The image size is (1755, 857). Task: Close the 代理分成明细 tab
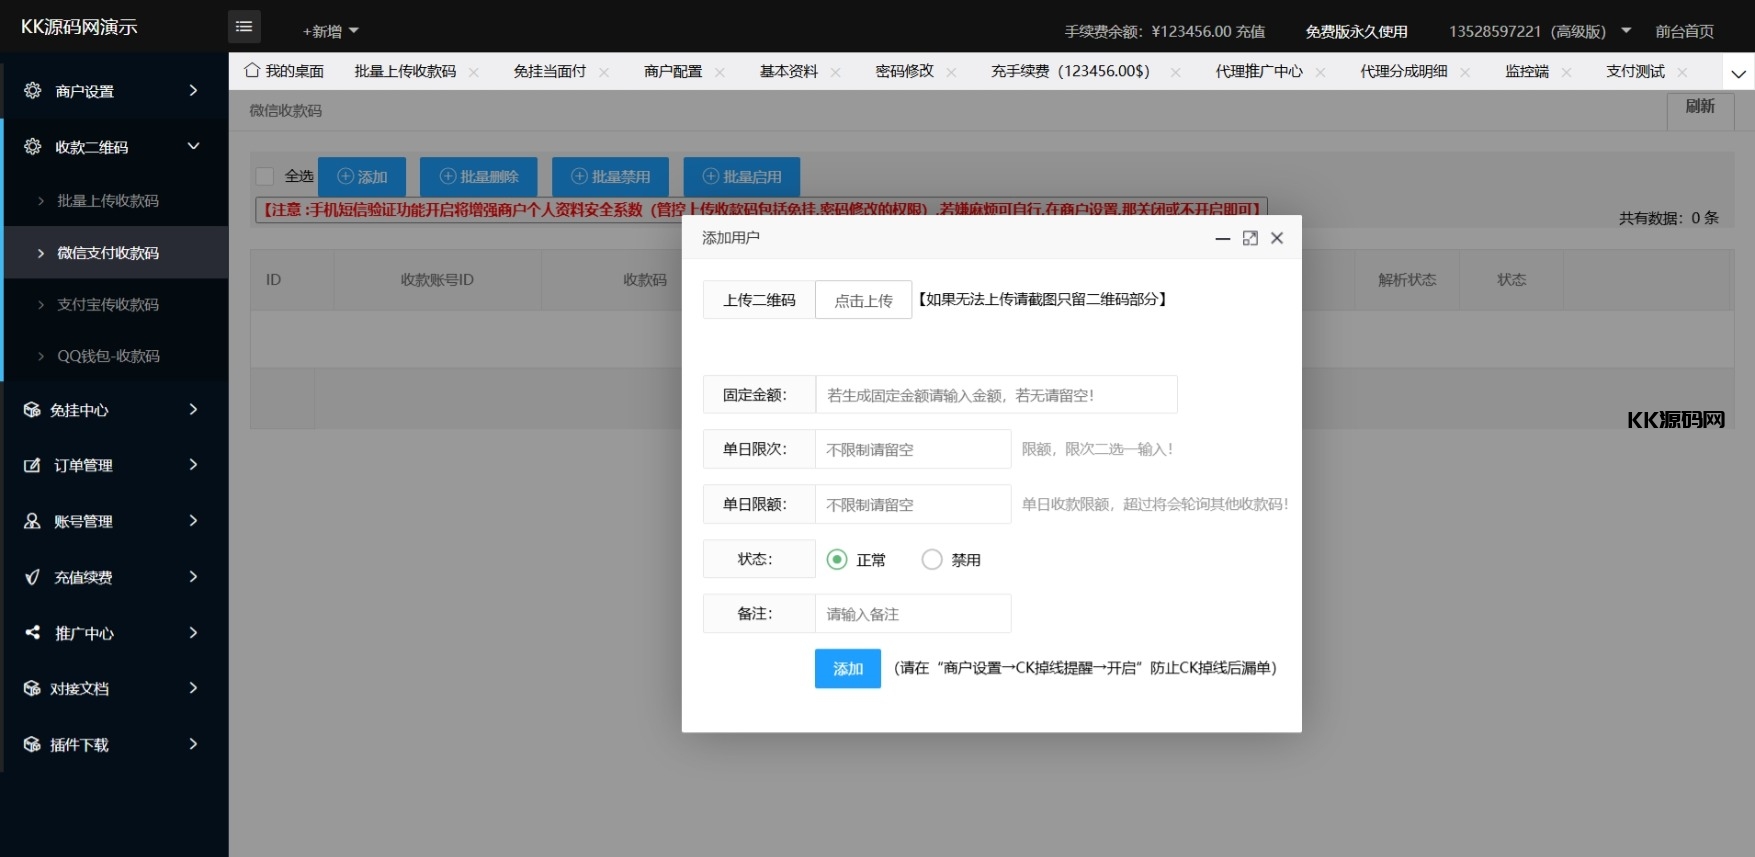1466,72
